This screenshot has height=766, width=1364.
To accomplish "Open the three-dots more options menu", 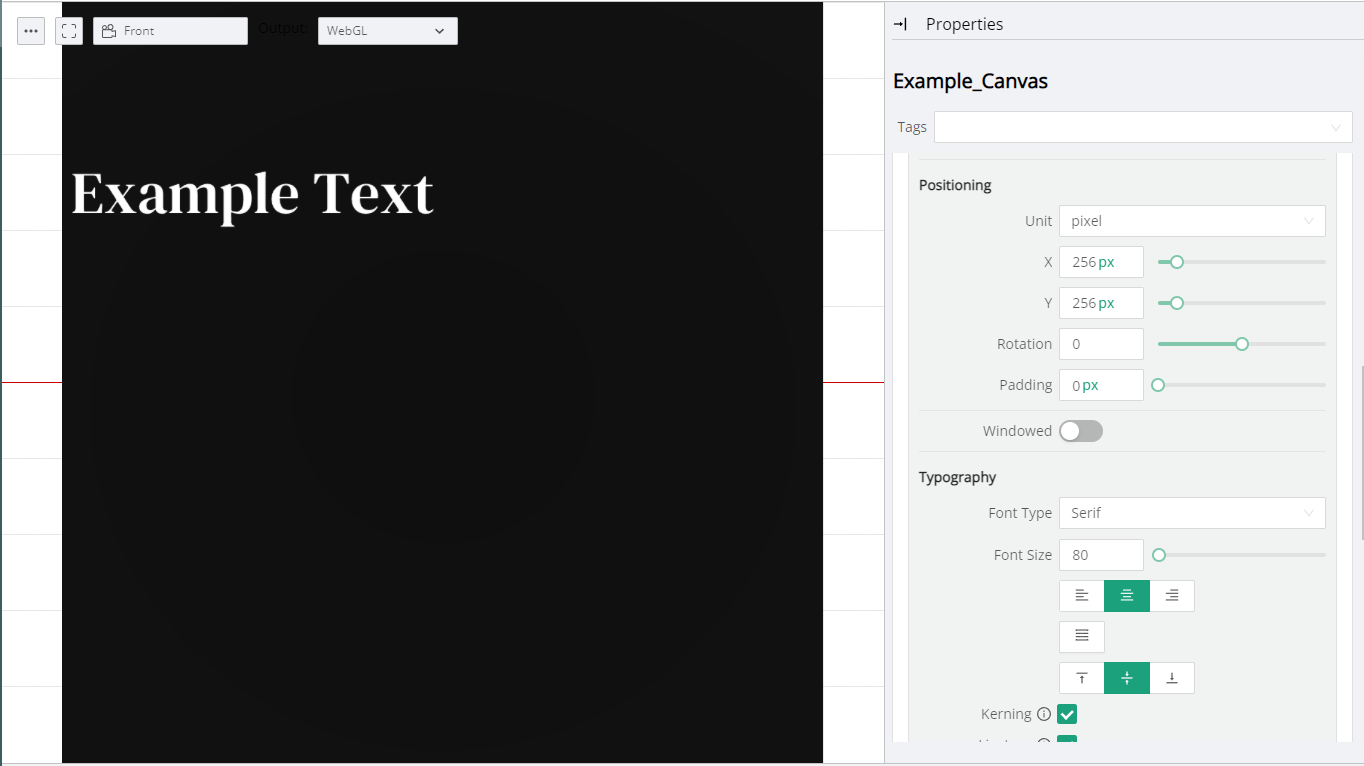I will coord(31,31).
